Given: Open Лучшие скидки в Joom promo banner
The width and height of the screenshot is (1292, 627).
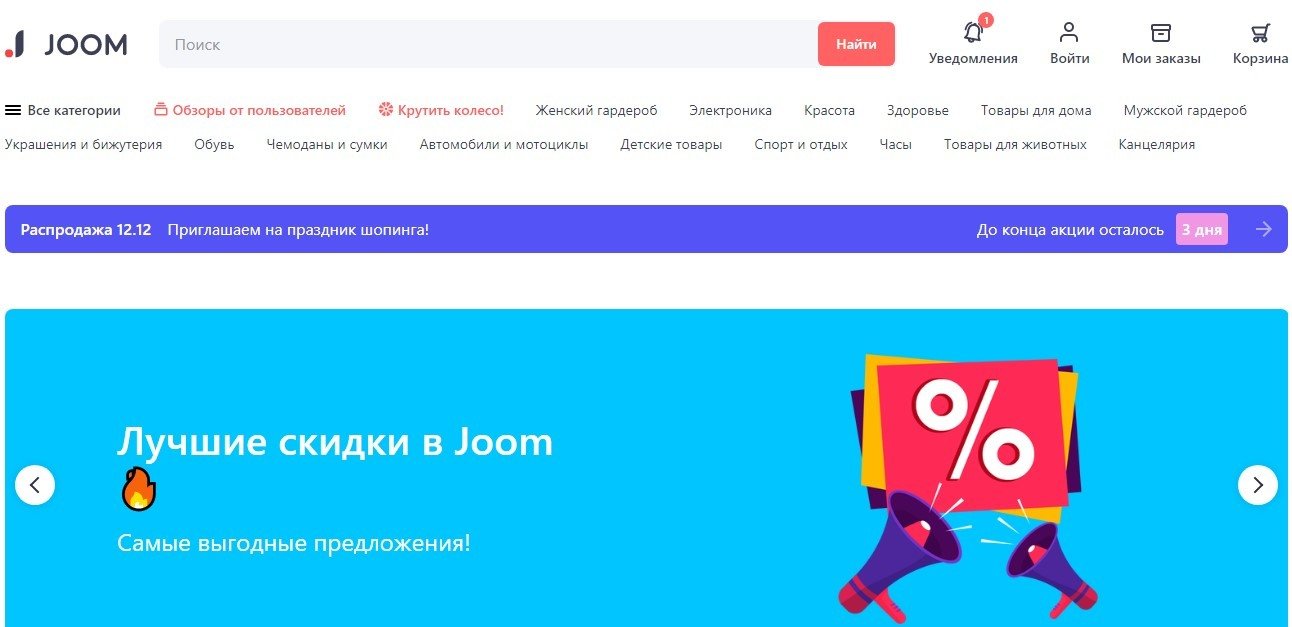Looking at the screenshot, I should tap(646, 468).
